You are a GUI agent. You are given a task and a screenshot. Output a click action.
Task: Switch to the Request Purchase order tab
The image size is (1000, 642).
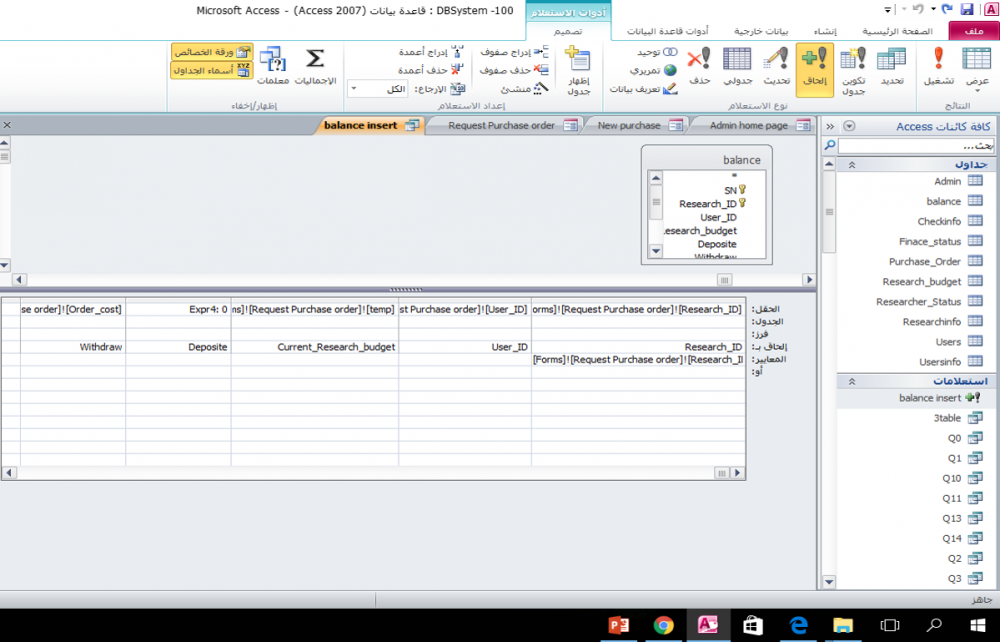click(502, 126)
